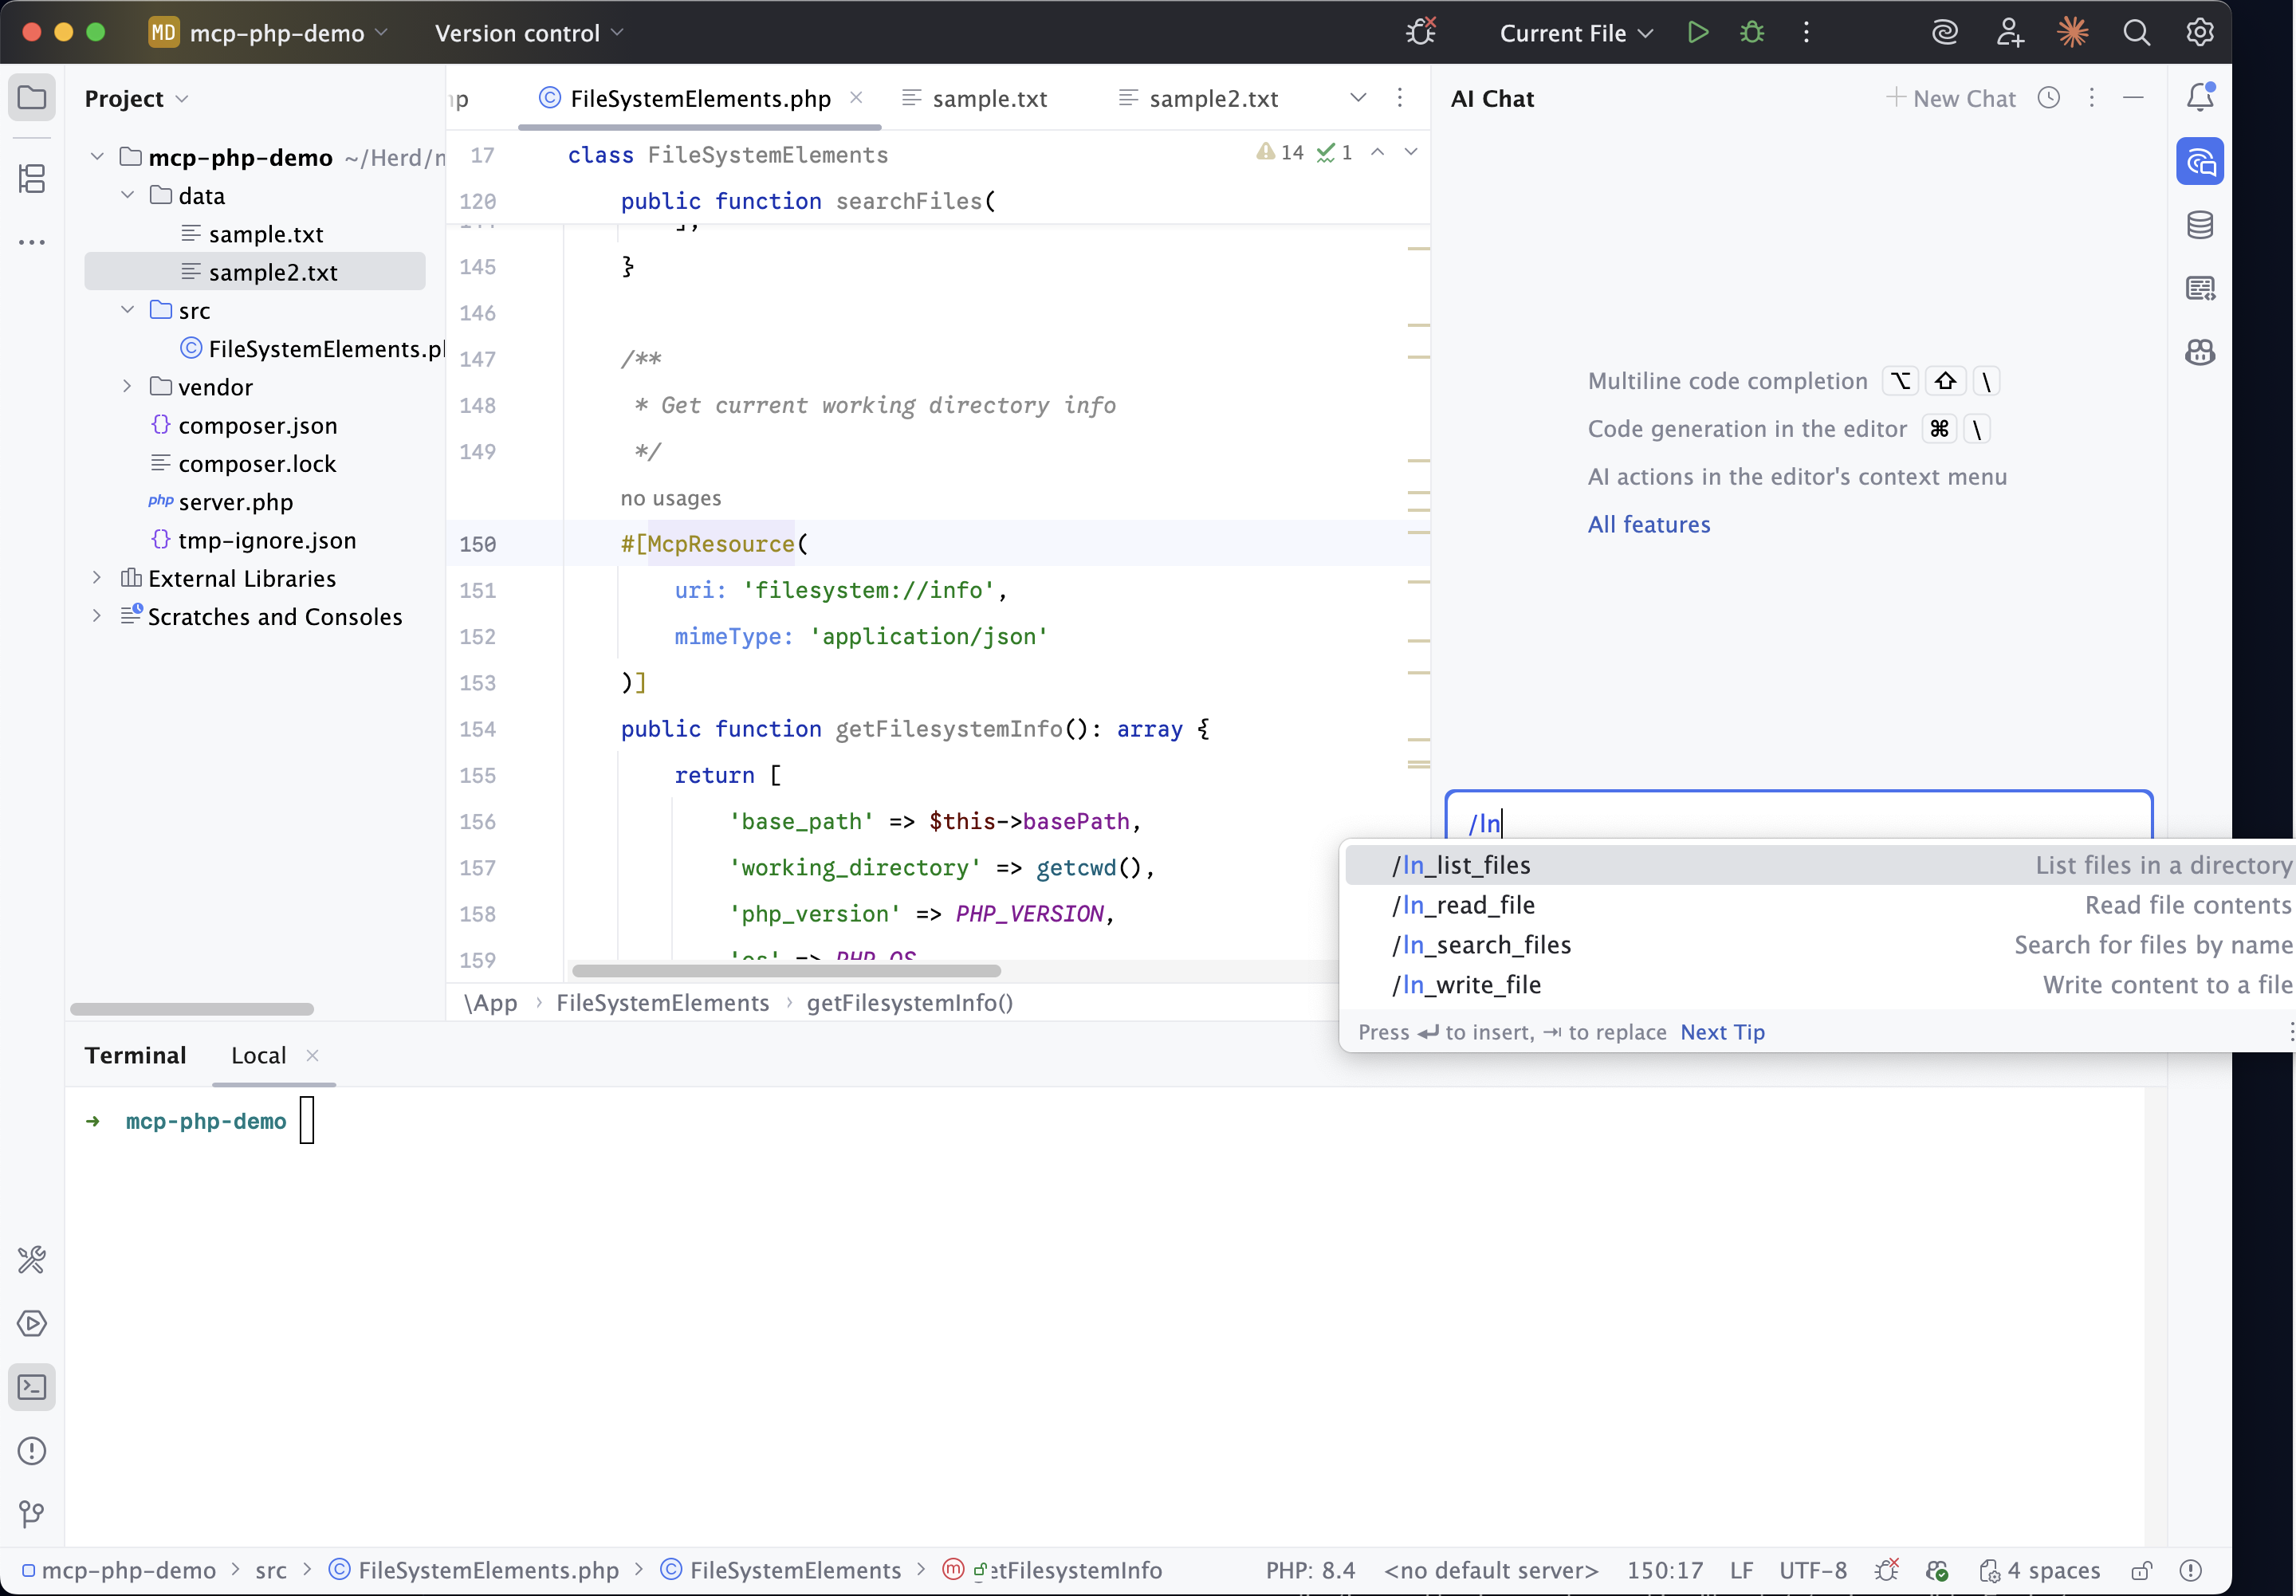Open the editor tabs options menu
Screen dimensions: 2296x1596
(1400, 98)
